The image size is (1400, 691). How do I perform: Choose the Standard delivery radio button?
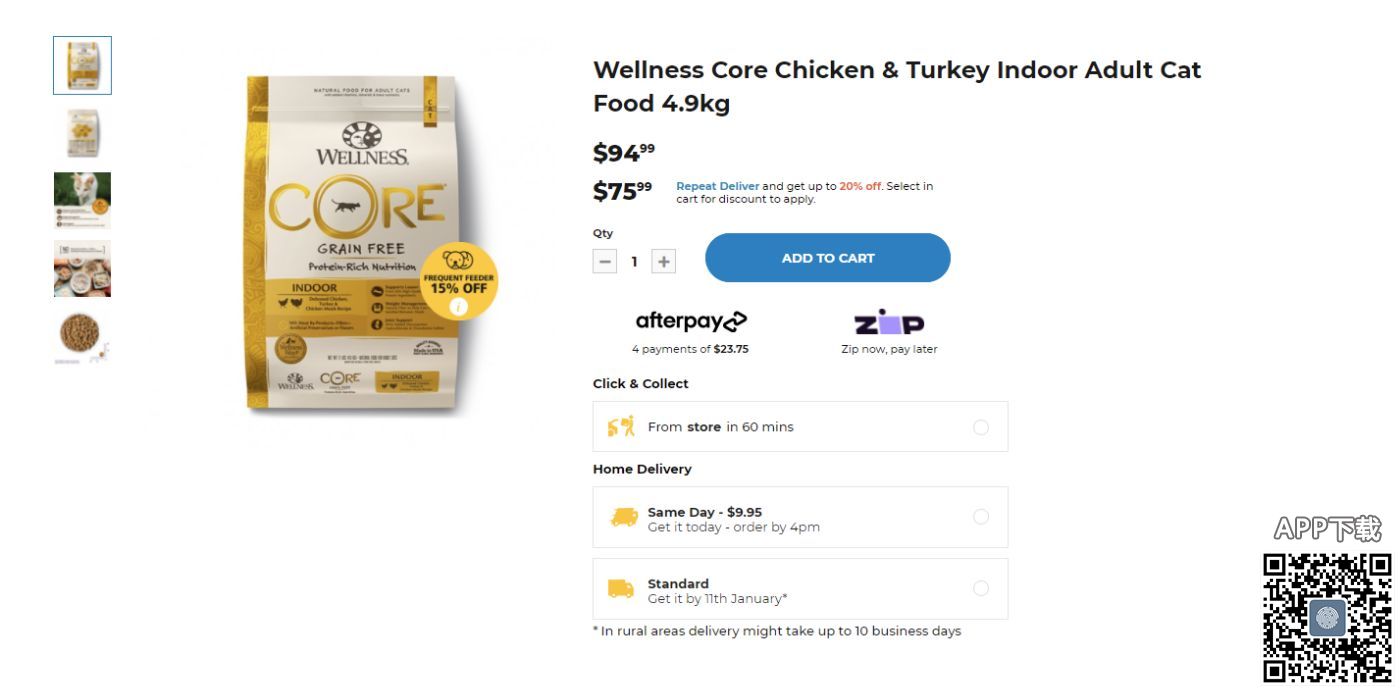[980, 589]
